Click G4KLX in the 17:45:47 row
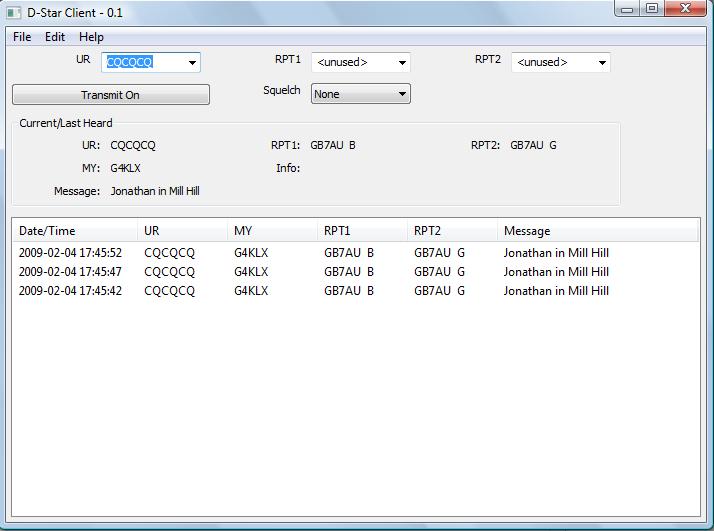The width and height of the screenshot is (714, 531). 251,272
